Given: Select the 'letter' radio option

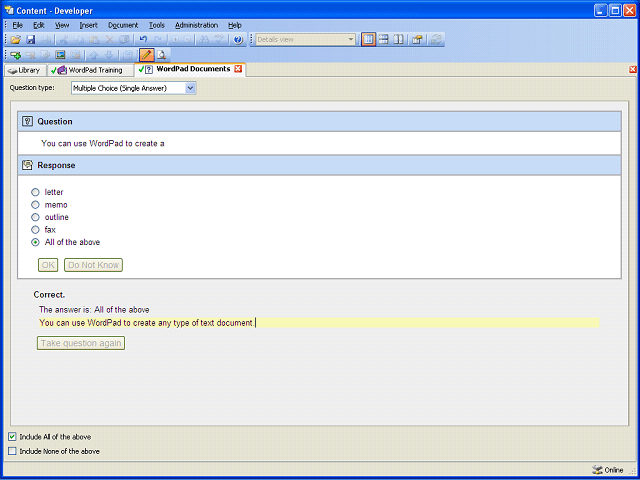Looking at the screenshot, I should click(x=36, y=192).
